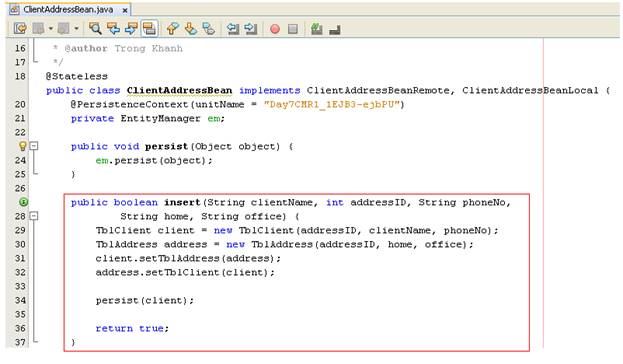Click the Last Edit location icon

[x=20, y=28]
